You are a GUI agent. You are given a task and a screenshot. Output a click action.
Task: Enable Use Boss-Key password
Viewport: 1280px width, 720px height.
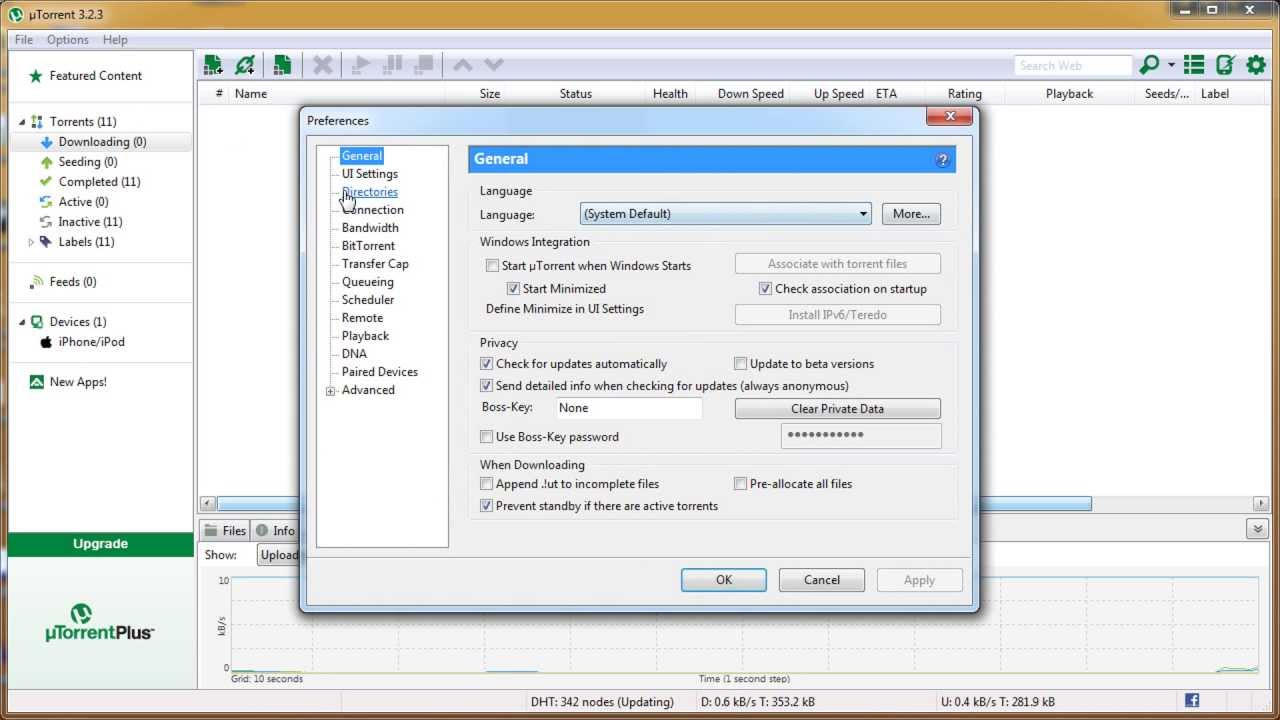point(487,437)
